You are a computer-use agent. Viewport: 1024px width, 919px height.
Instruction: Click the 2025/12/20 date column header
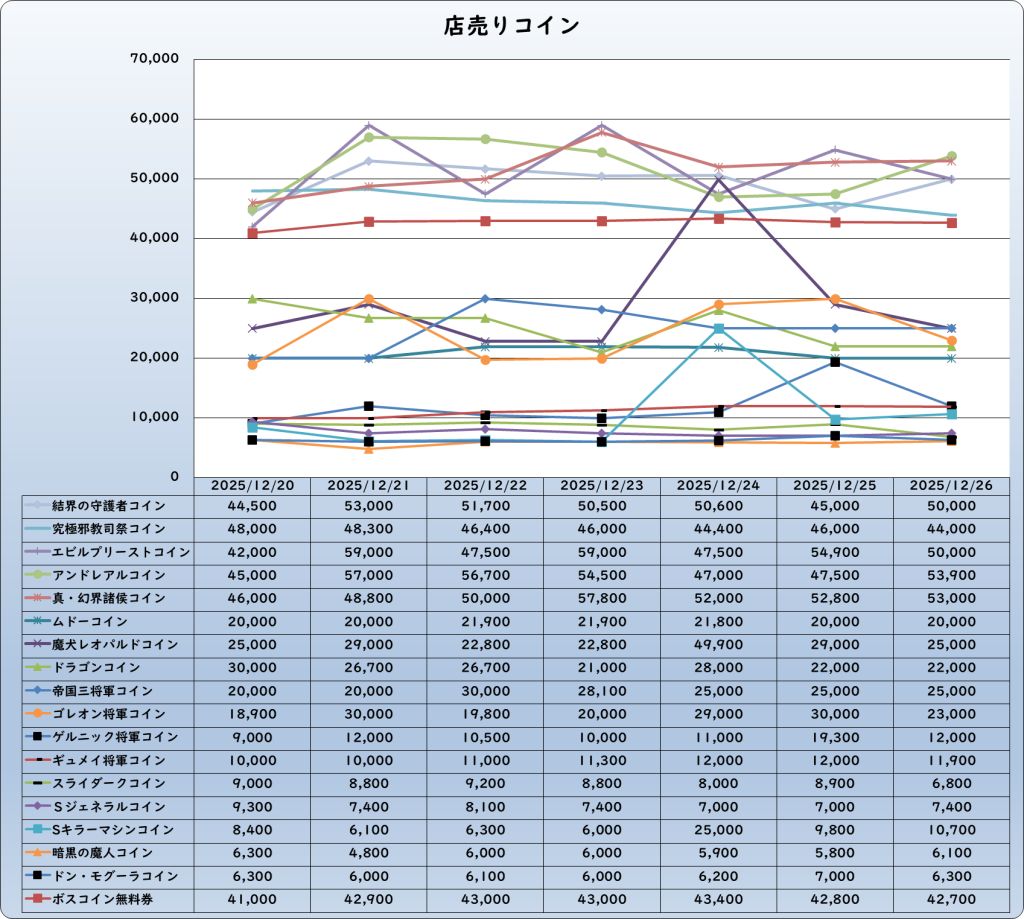click(x=252, y=484)
